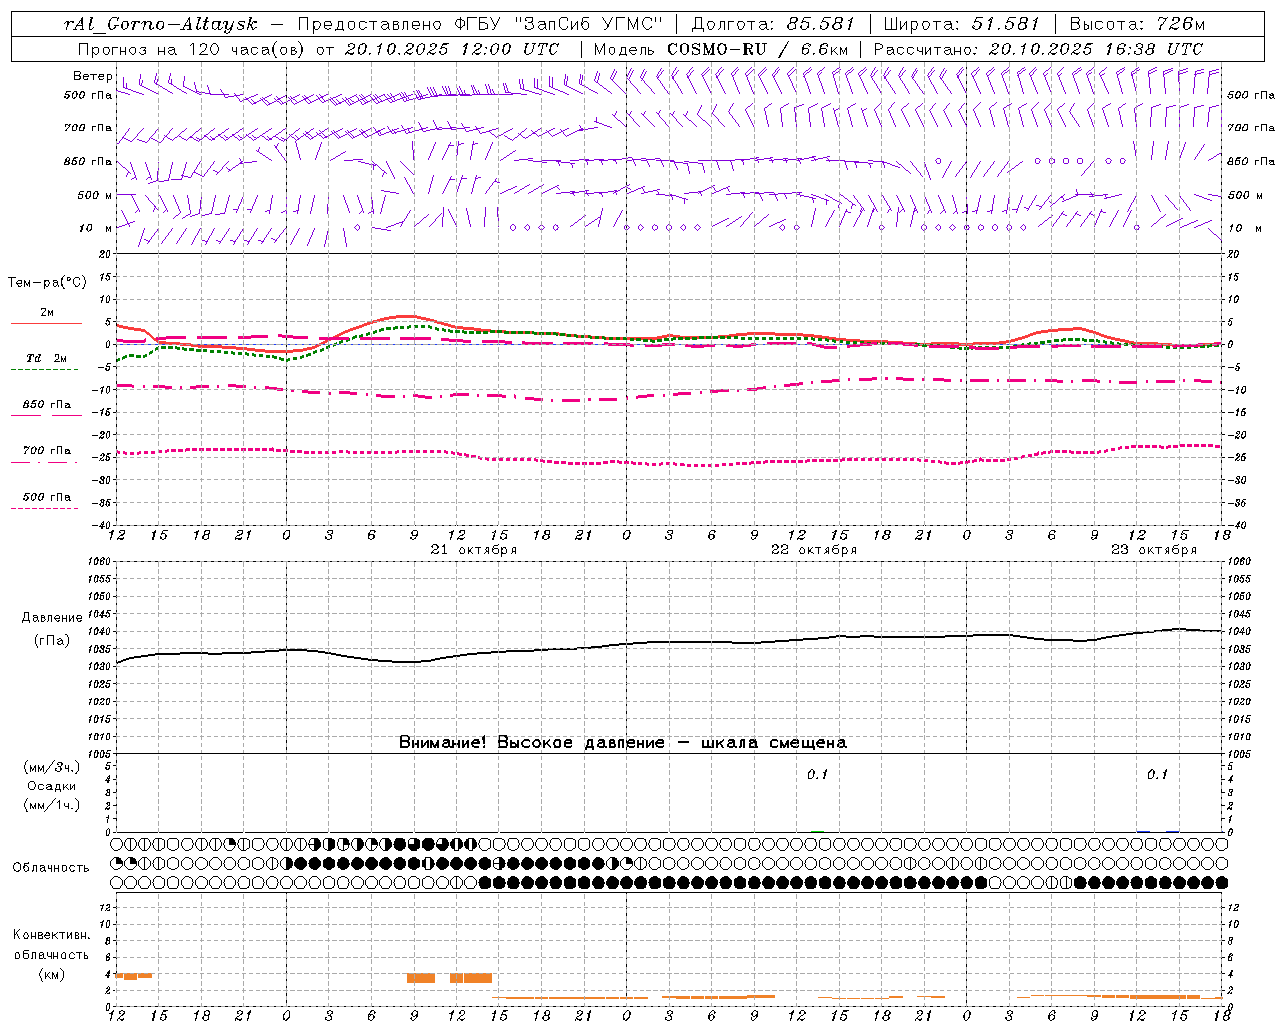This screenshot has height=1024, width=1280.
Task: Click the 'Ветер' wind panel label
Action: (92, 76)
